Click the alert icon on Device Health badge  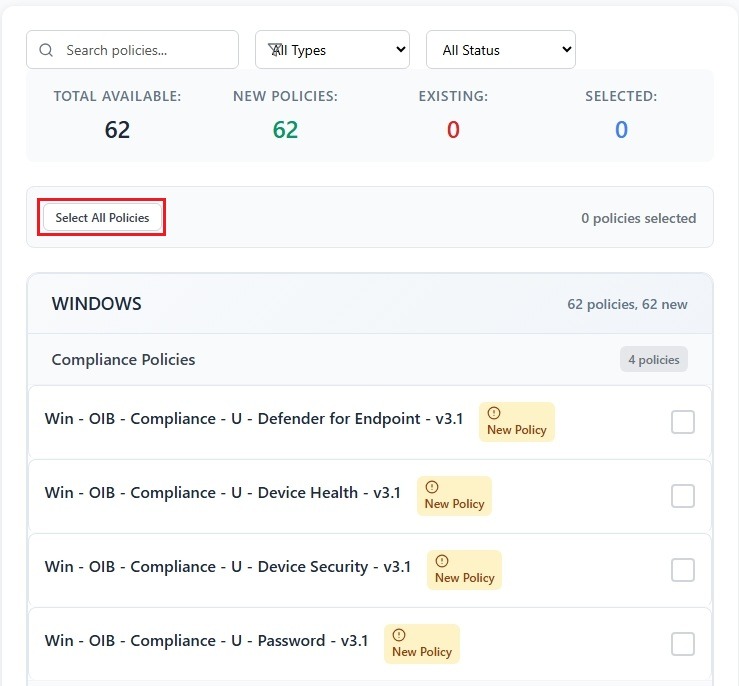tap(432, 487)
